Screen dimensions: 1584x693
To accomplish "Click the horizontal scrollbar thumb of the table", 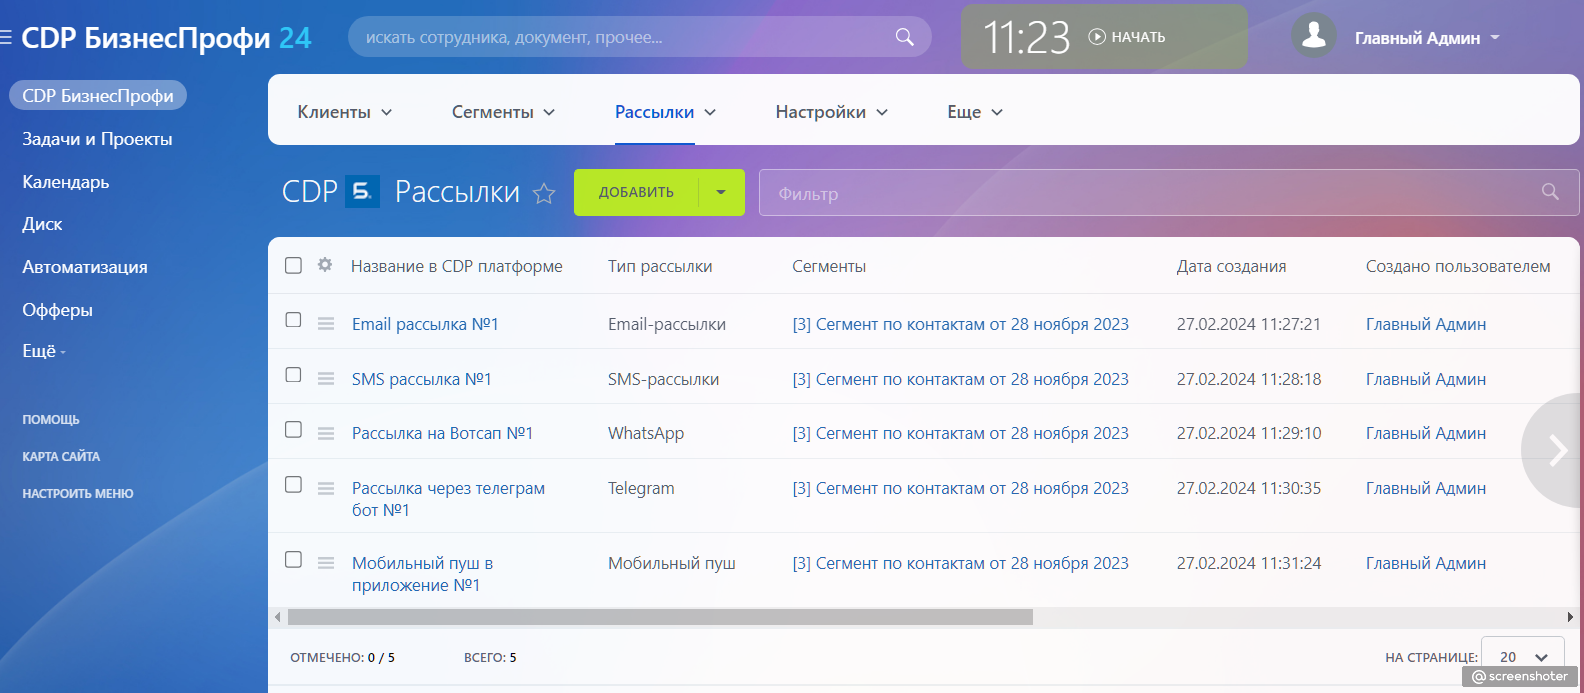I will (x=660, y=617).
